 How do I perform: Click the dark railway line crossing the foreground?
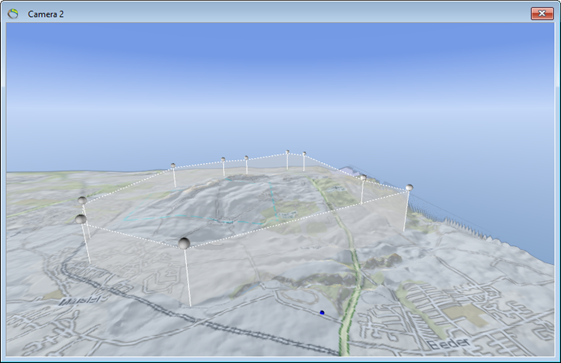pyautogui.click(x=200, y=319)
